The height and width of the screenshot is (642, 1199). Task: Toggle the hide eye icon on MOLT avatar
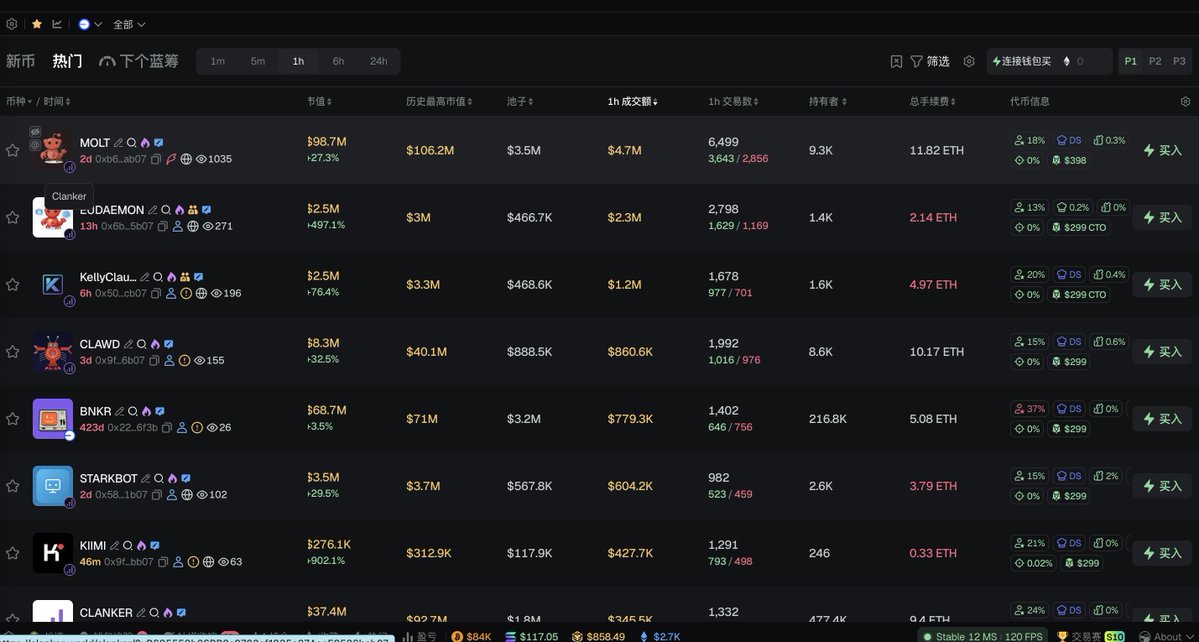[35, 132]
